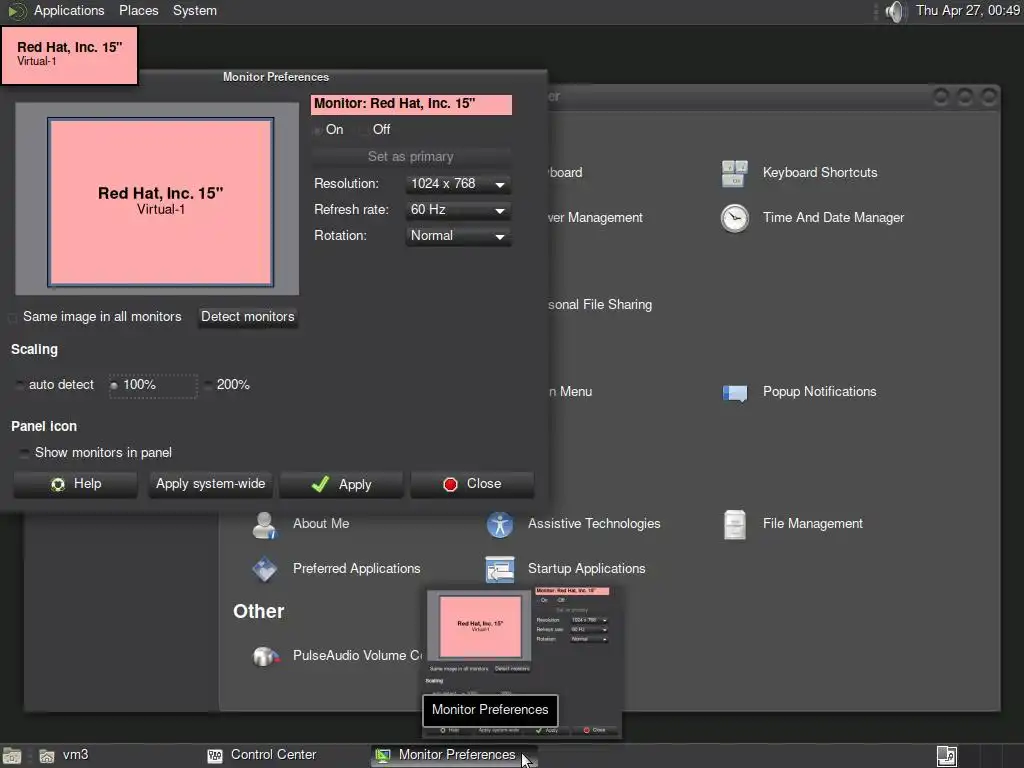
Task: Select 100% scaling option
Action: 114,385
